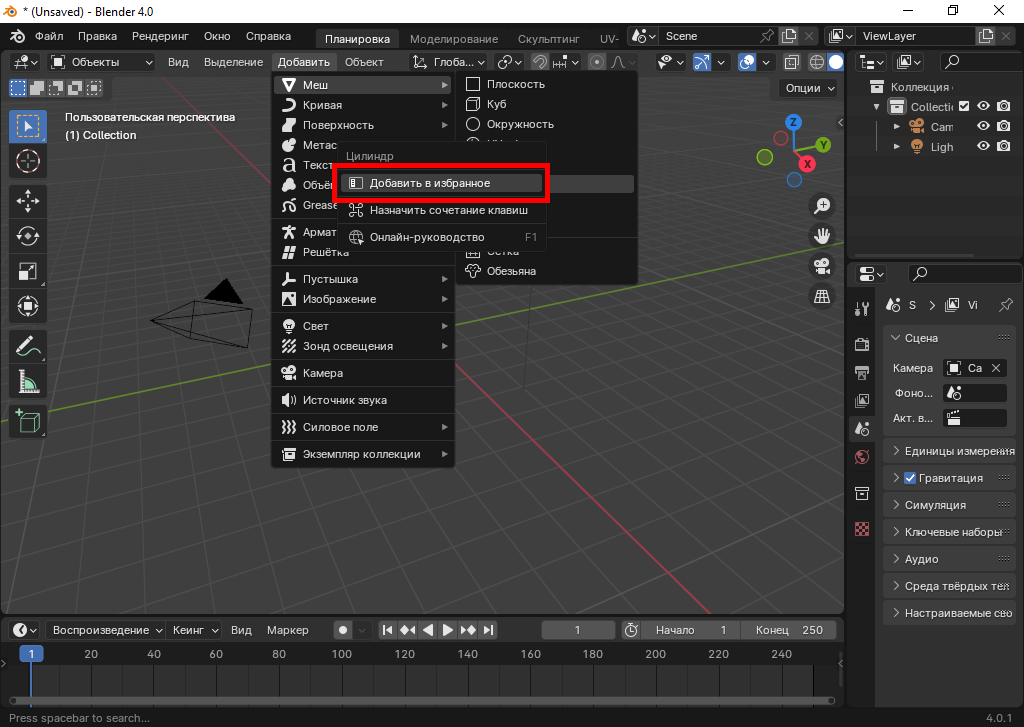Expand the Units (Единицы измерения) panel
1024x727 pixels.
click(949, 451)
